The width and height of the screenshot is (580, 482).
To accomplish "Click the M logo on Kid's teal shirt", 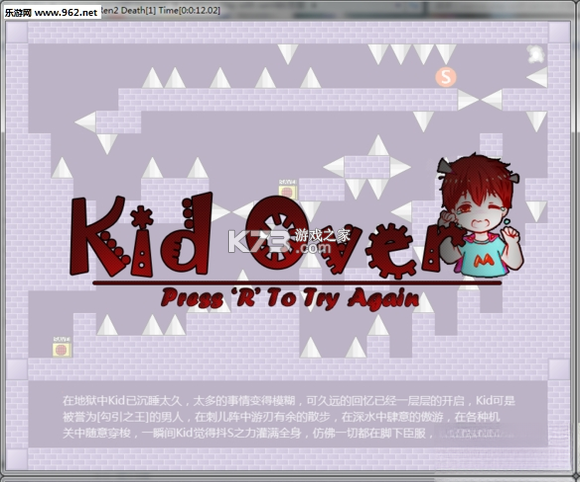I will pyautogui.click(x=484, y=260).
